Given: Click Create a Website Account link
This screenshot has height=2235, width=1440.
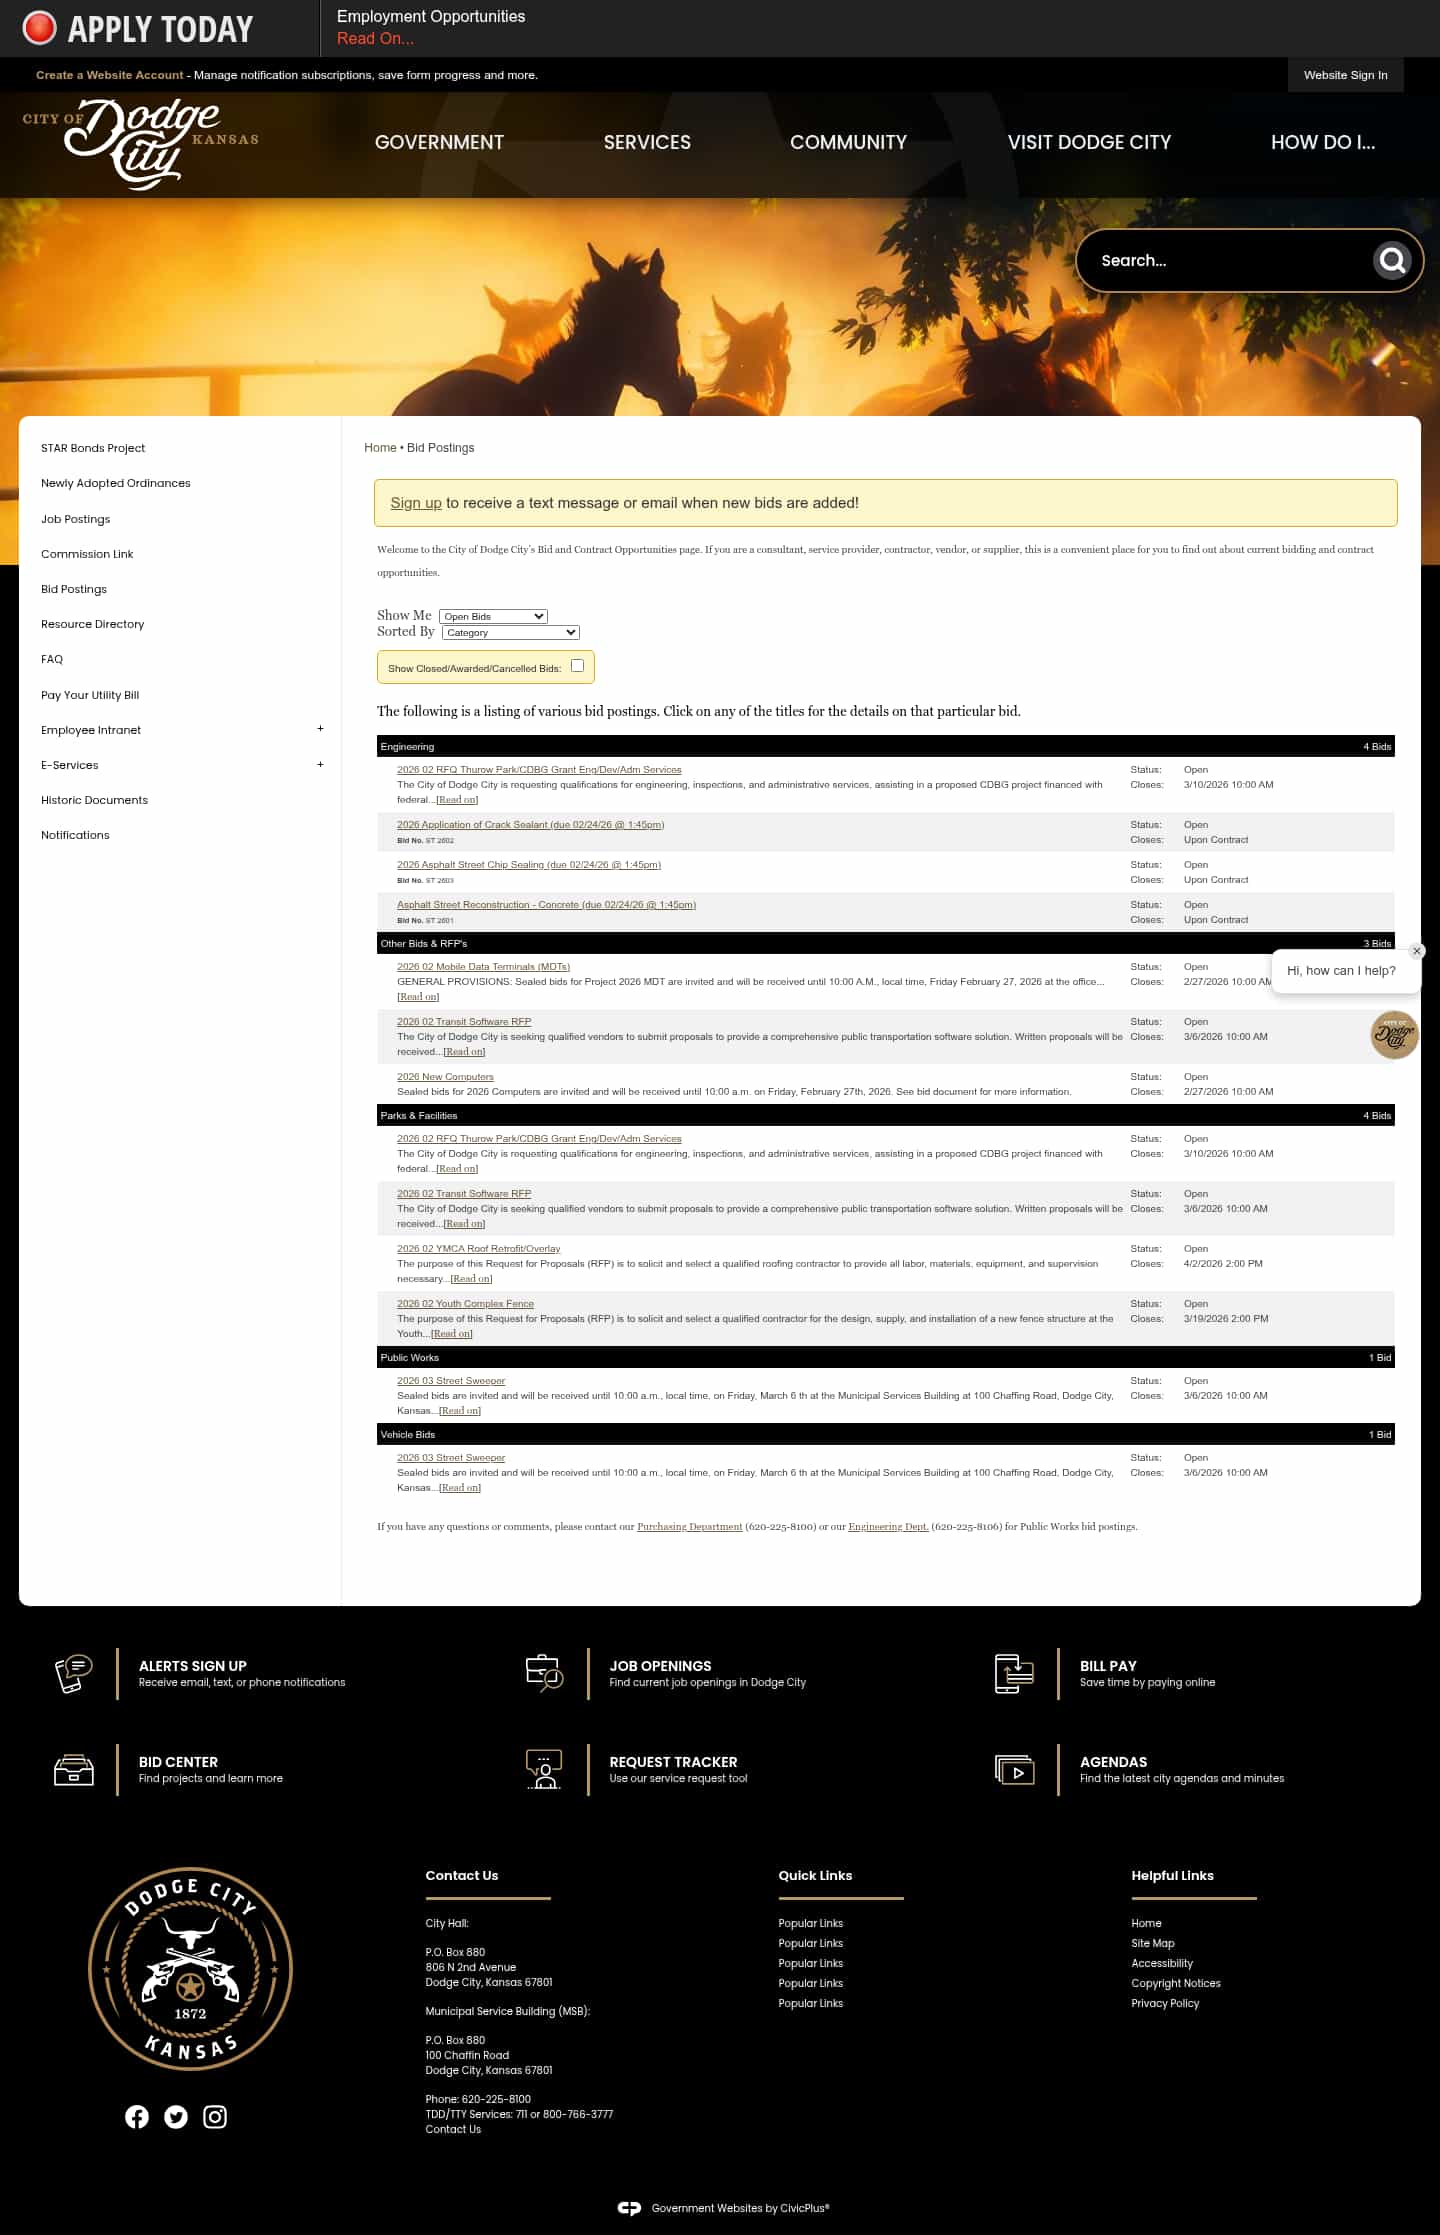Looking at the screenshot, I should point(110,75).
